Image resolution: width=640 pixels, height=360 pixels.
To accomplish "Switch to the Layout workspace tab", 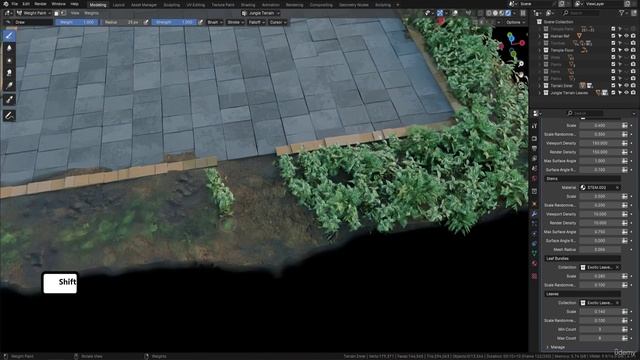I will [118, 5].
